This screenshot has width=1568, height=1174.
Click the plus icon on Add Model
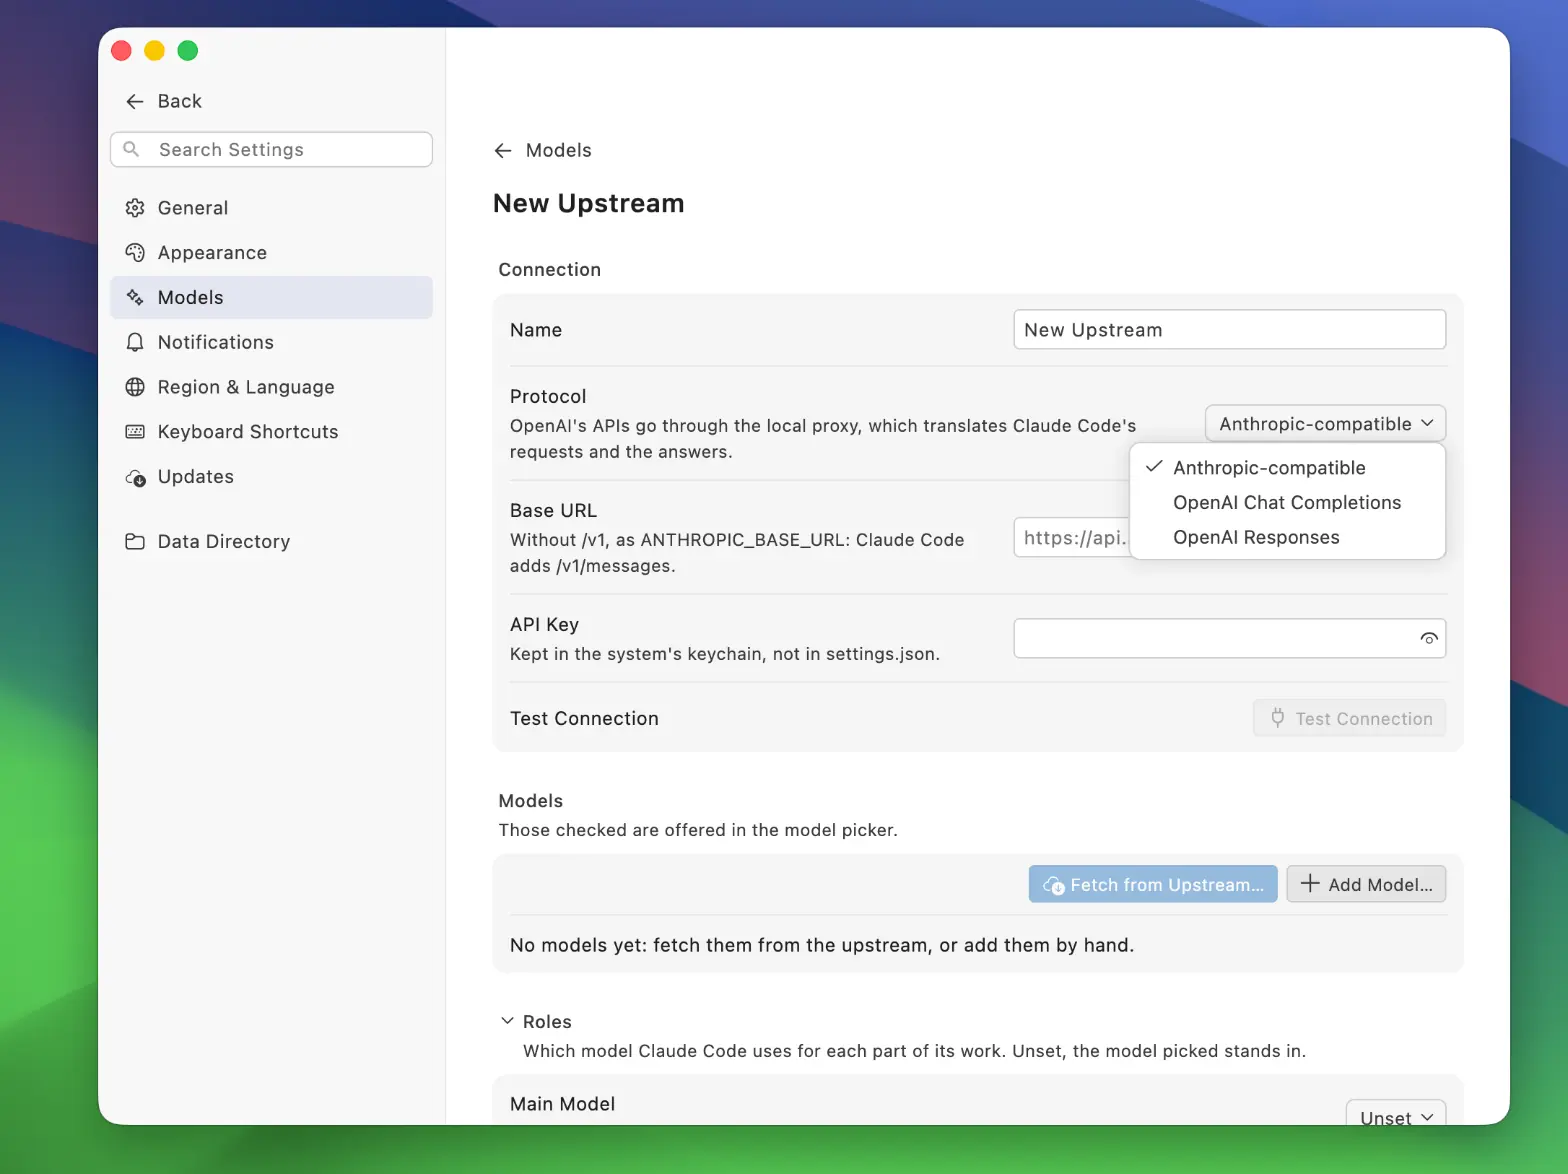[1310, 884]
